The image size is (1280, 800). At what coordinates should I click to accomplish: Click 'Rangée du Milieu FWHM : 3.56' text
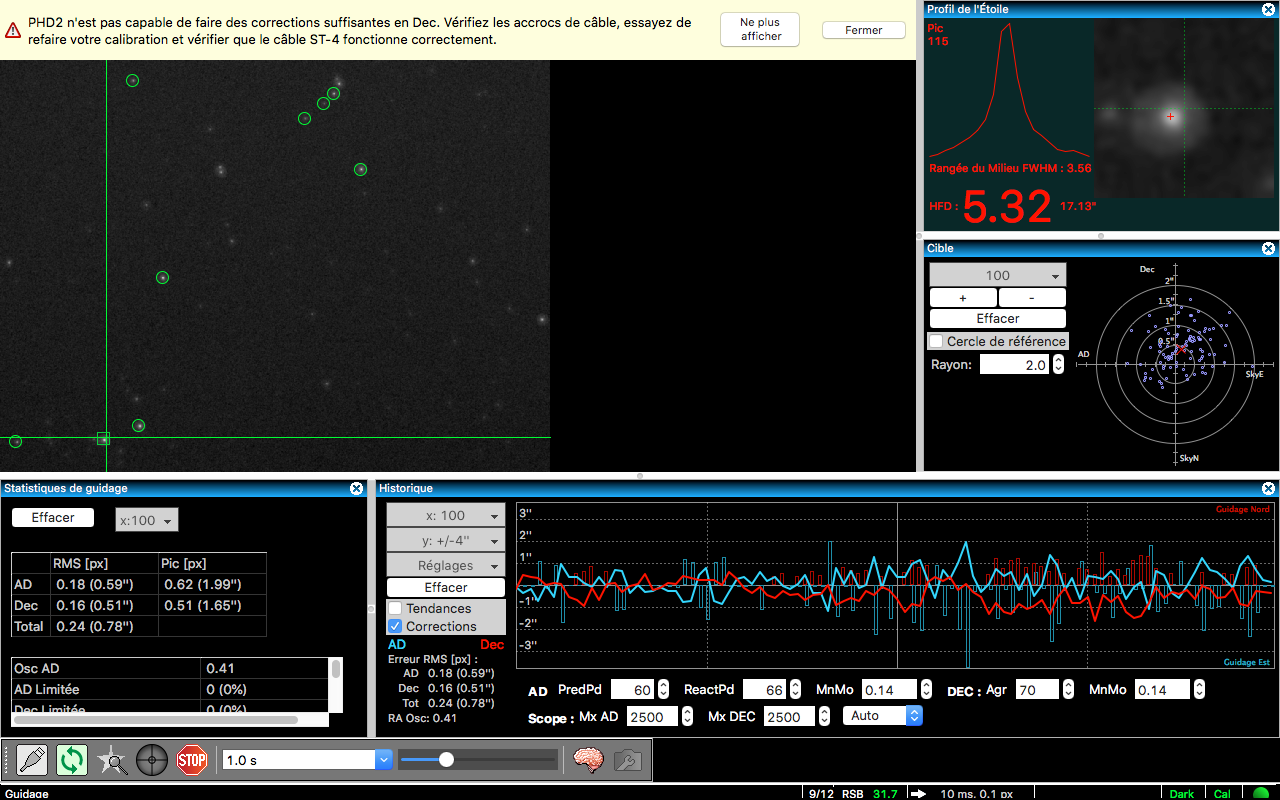point(1010,168)
